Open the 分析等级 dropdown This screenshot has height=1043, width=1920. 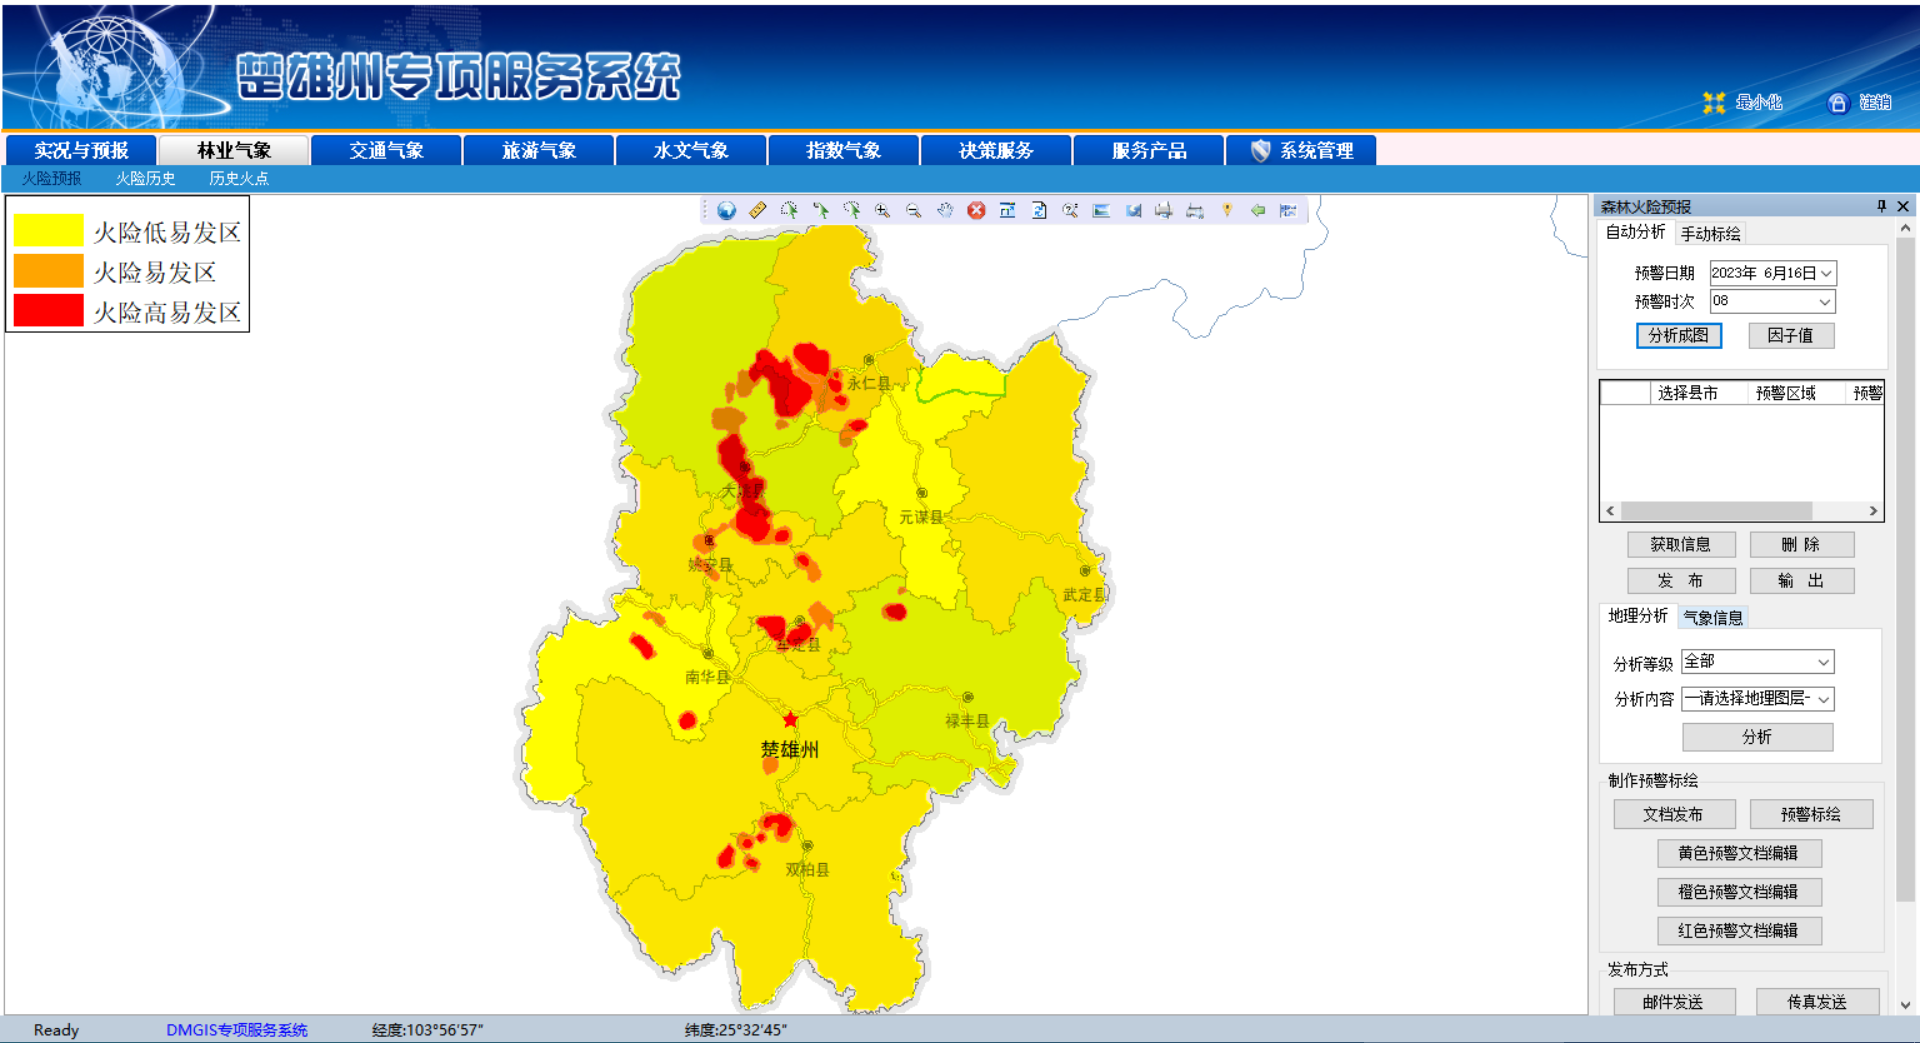click(1823, 662)
